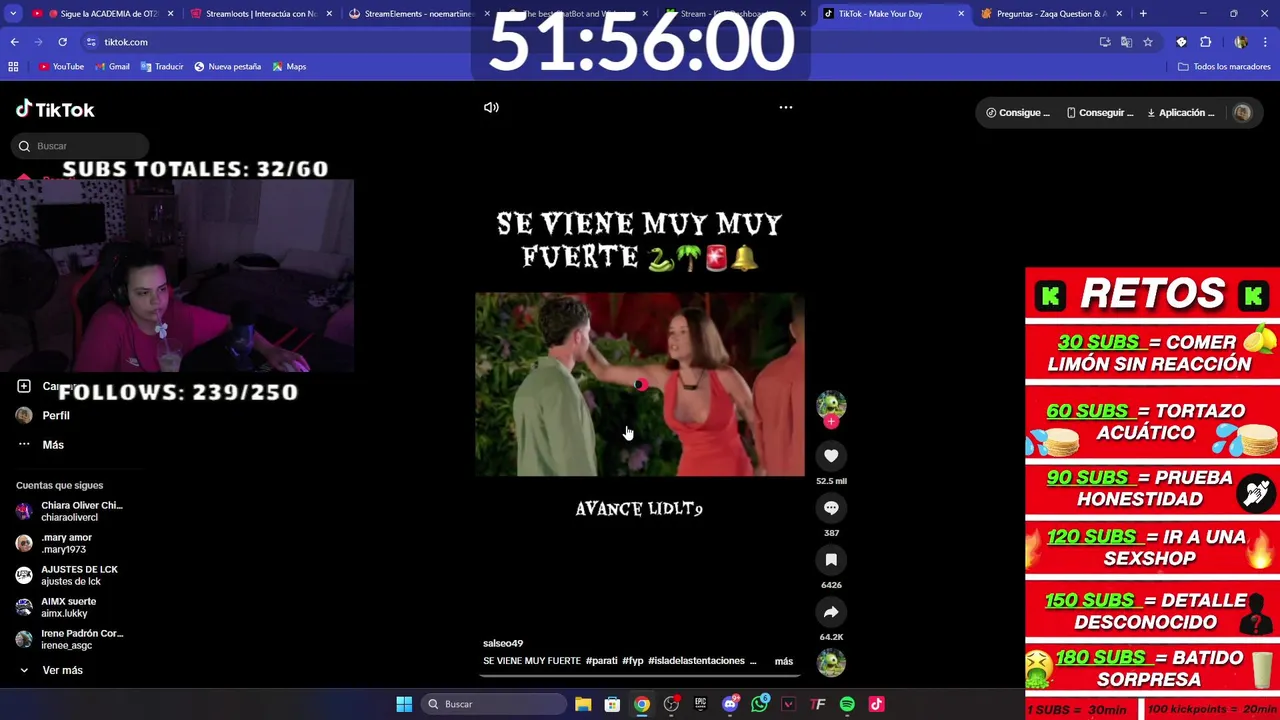Open 'Todos los marcadores' folder
Image resolution: width=1280 pixels, height=720 pixels.
pyautogui.click(x=1224, y=67)
